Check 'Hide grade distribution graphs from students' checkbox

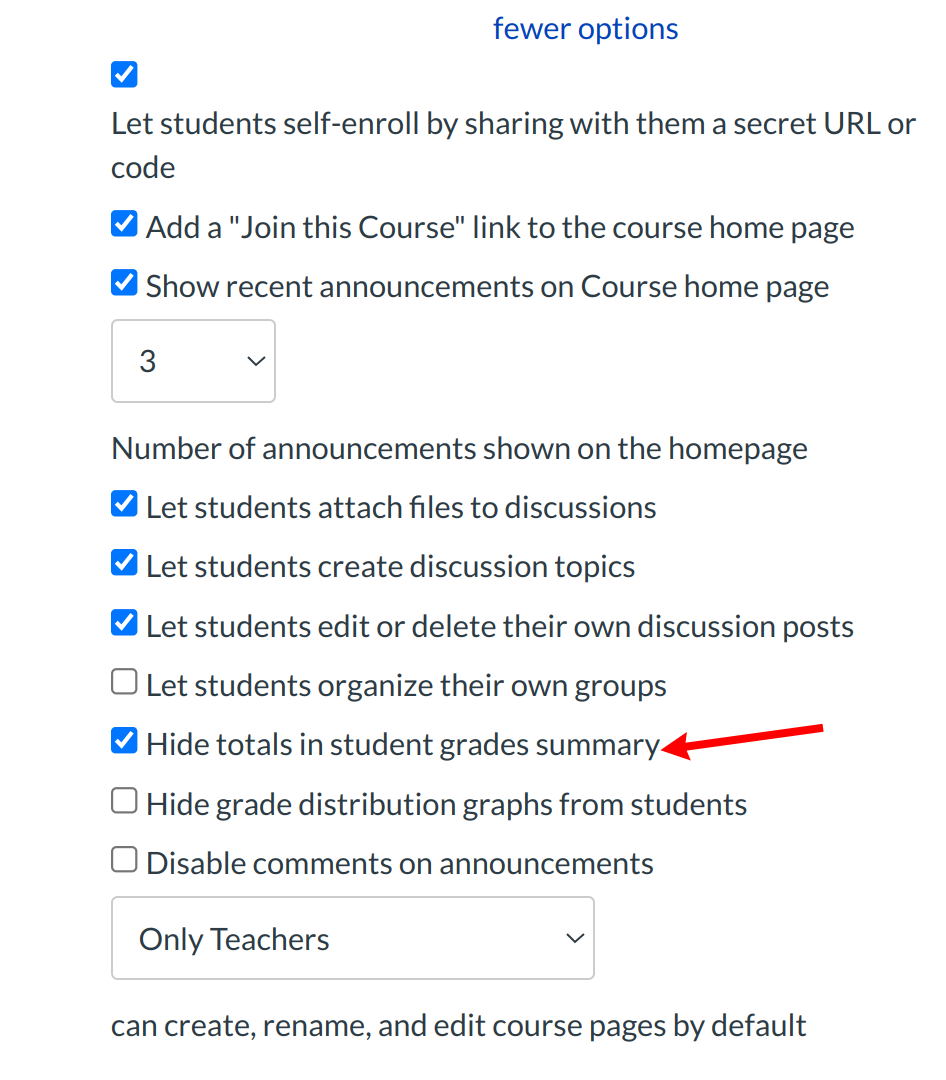tap(124, 802)
